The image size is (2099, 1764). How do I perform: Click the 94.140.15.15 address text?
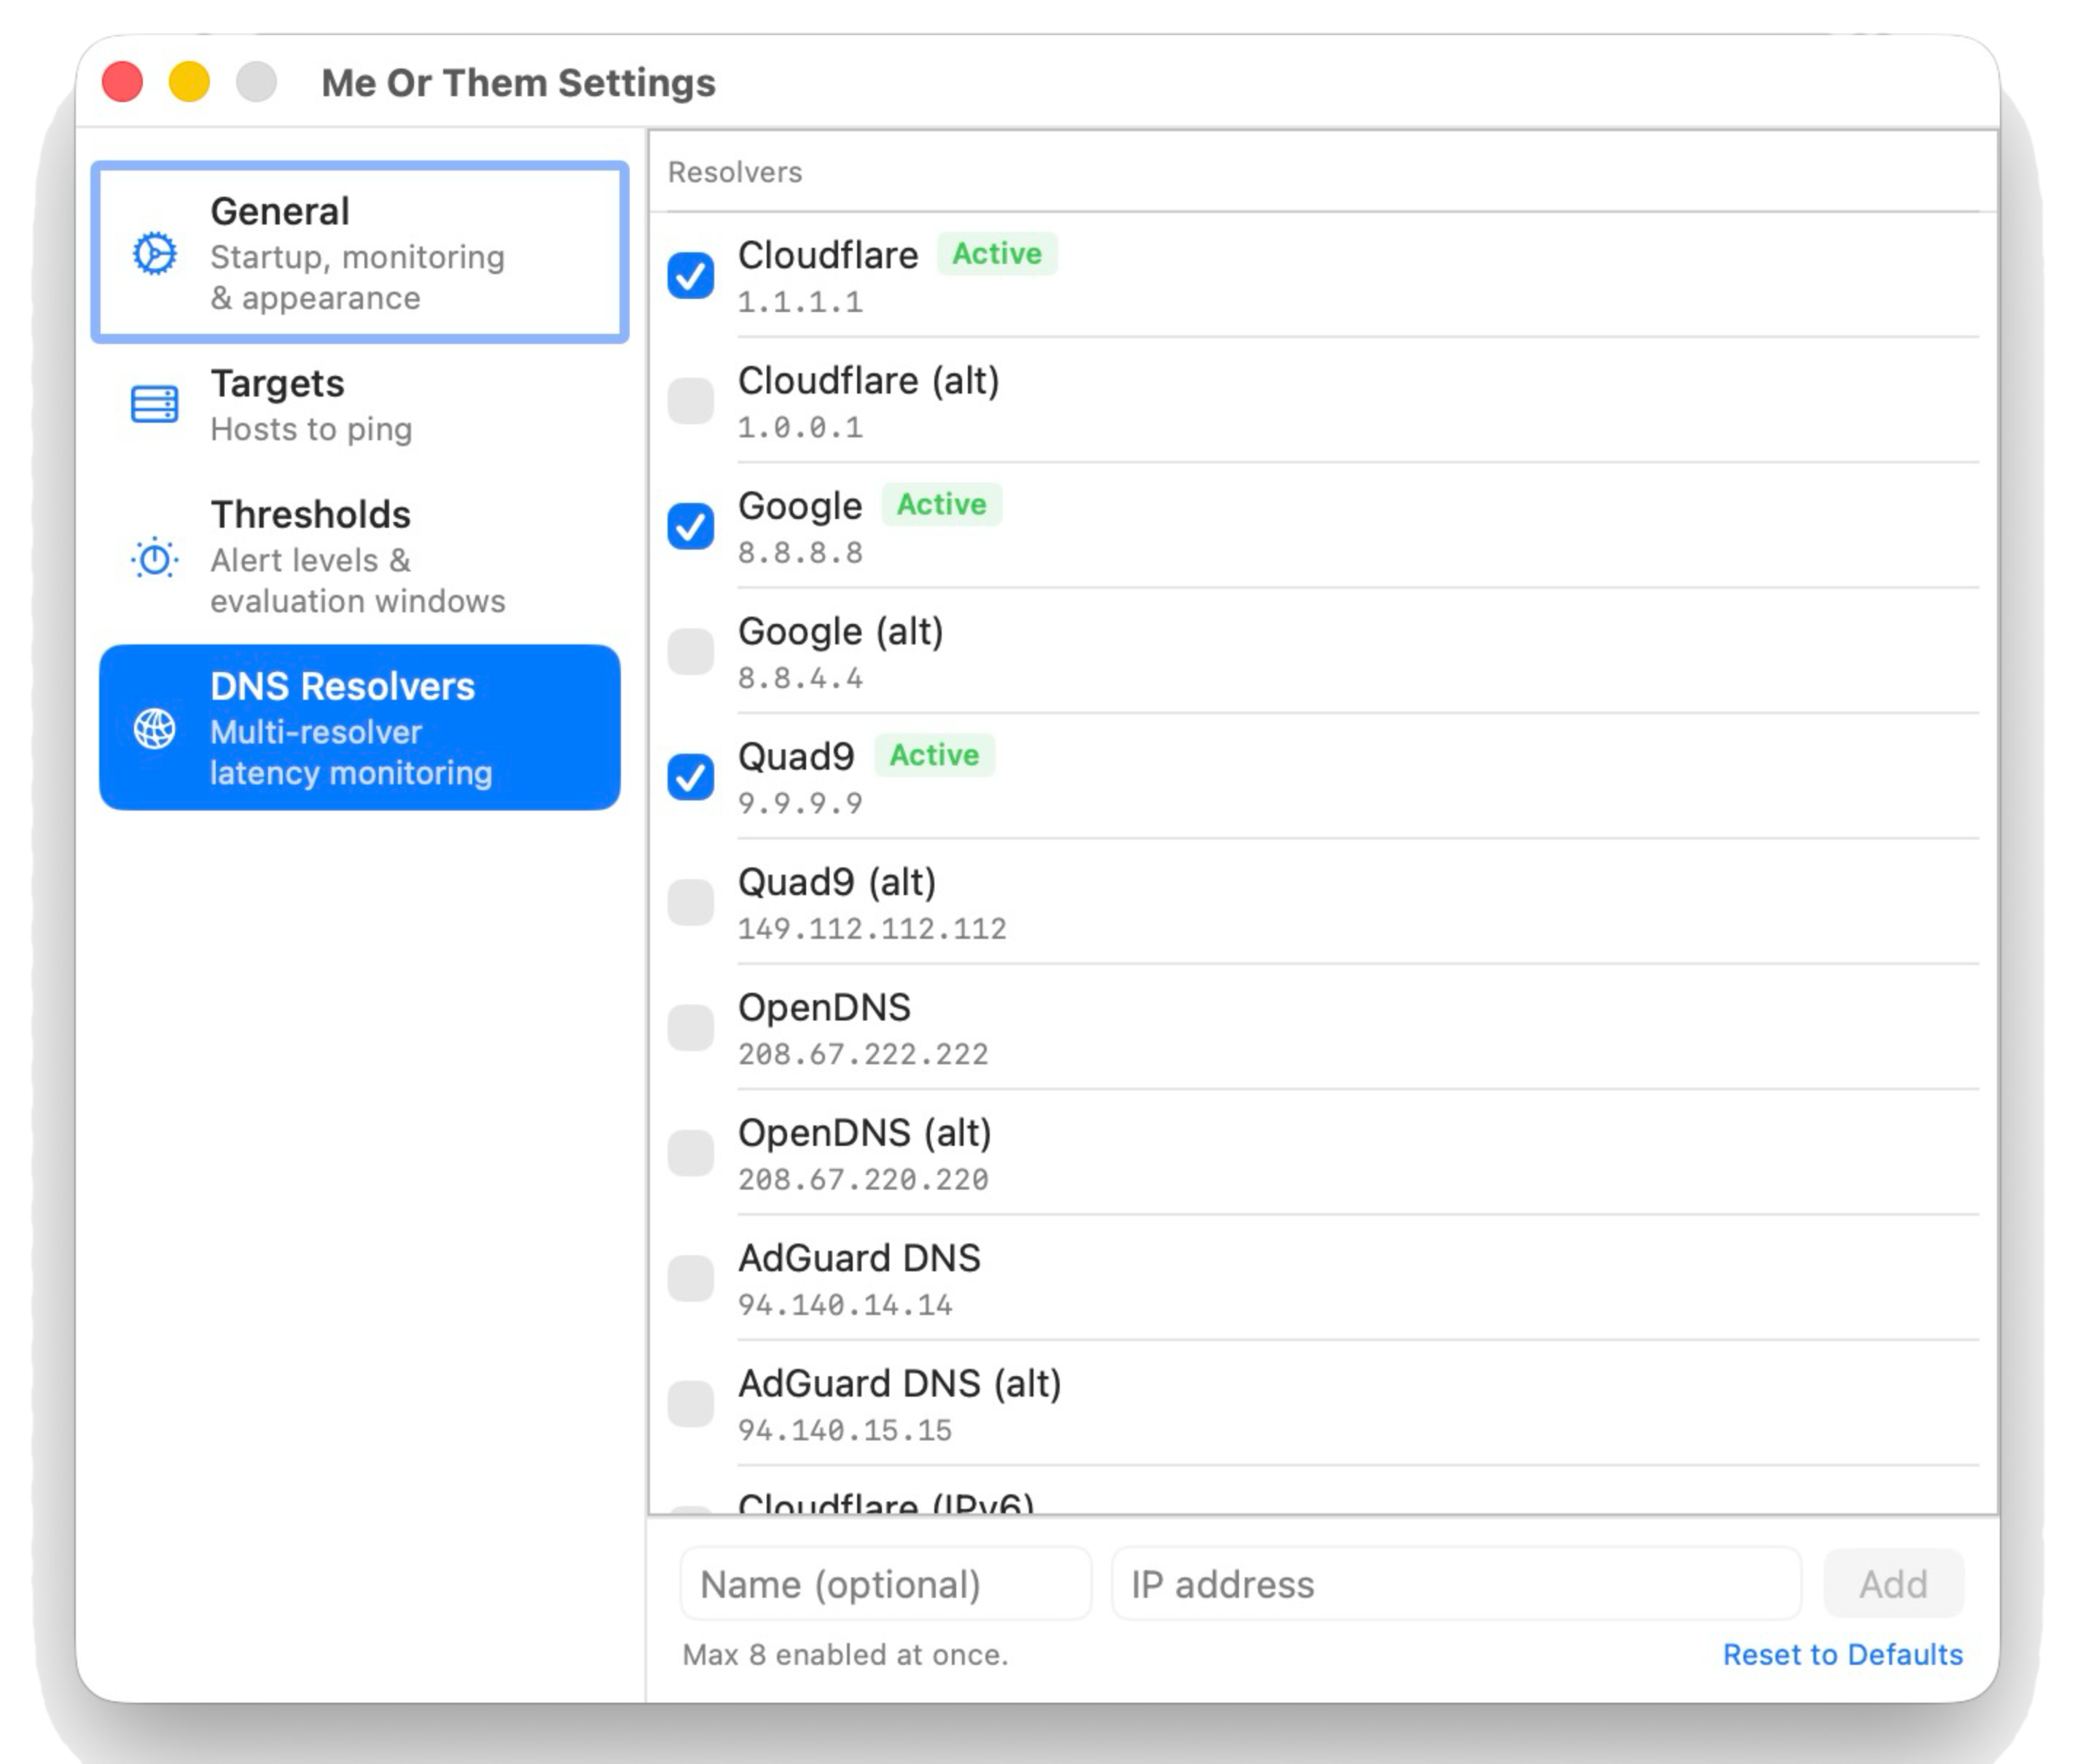click(845, 1431)
